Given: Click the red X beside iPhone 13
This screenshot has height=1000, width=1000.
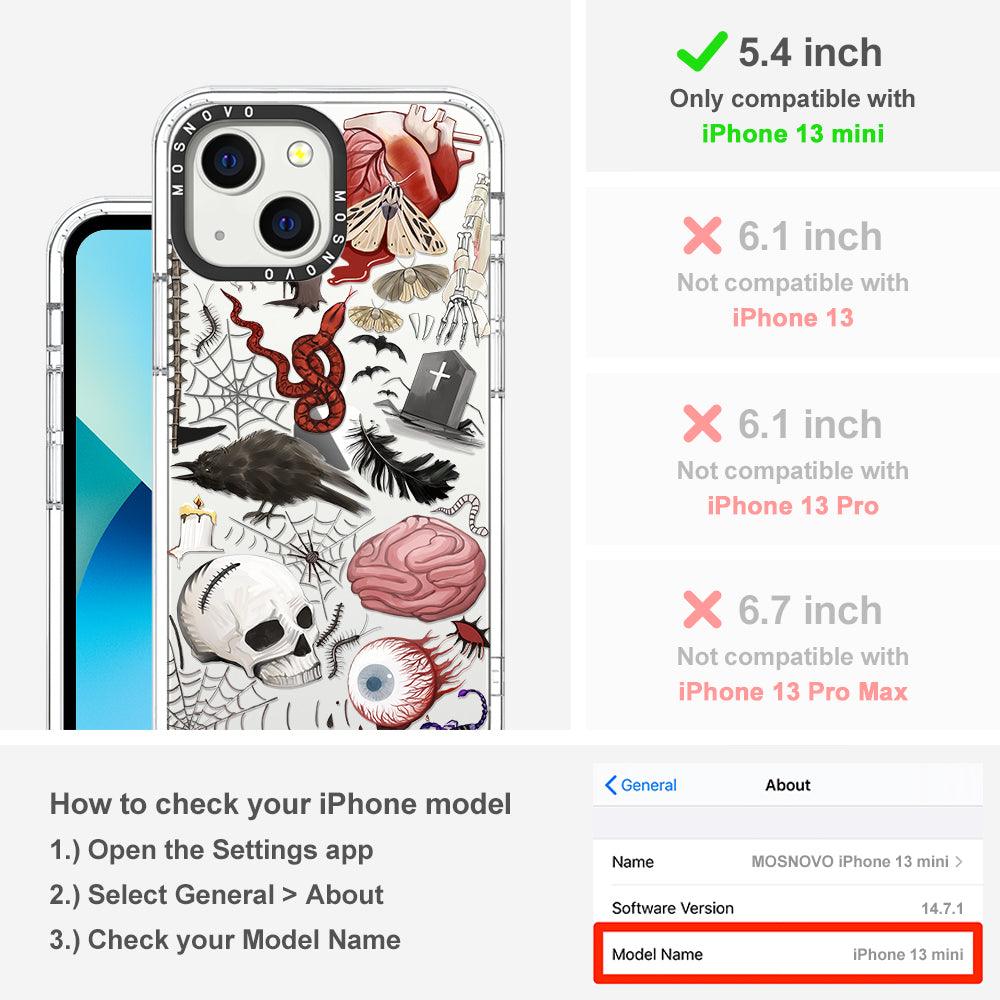Looking at the screenshot, I should pos(702,235).
